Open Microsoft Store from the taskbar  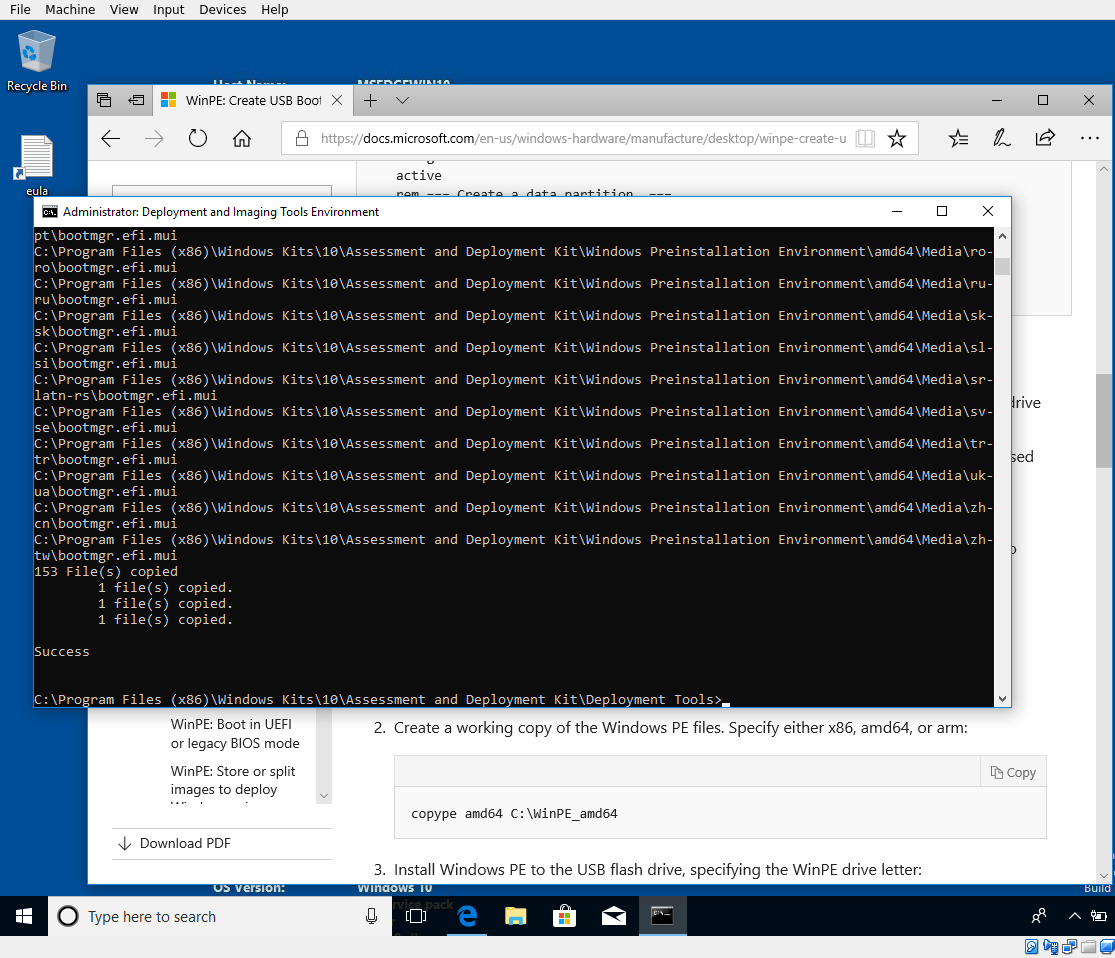[x=565, y=916]
